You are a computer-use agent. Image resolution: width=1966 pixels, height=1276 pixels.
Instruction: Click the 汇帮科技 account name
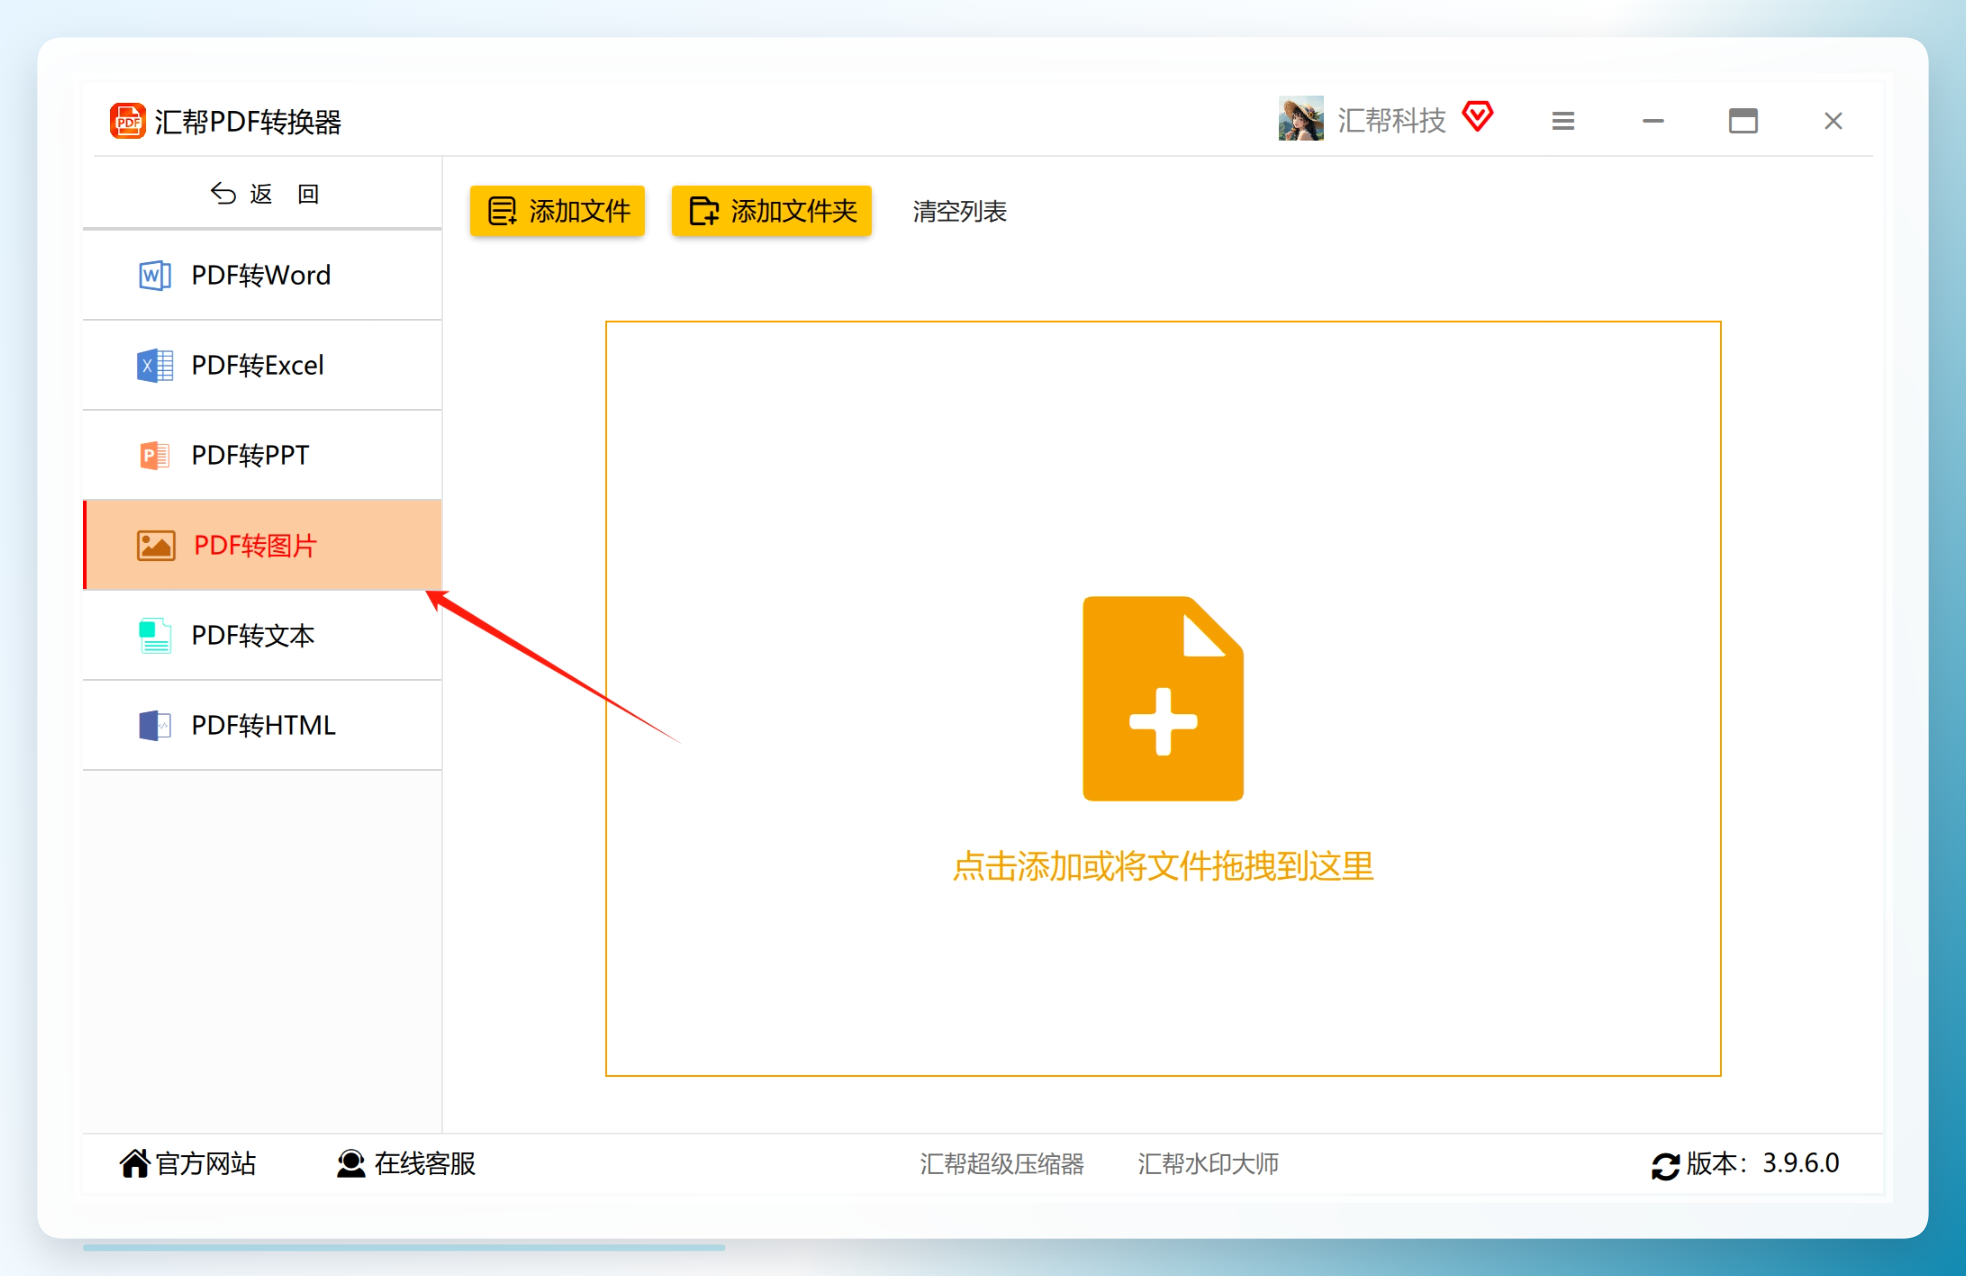tap(1392, 121)
